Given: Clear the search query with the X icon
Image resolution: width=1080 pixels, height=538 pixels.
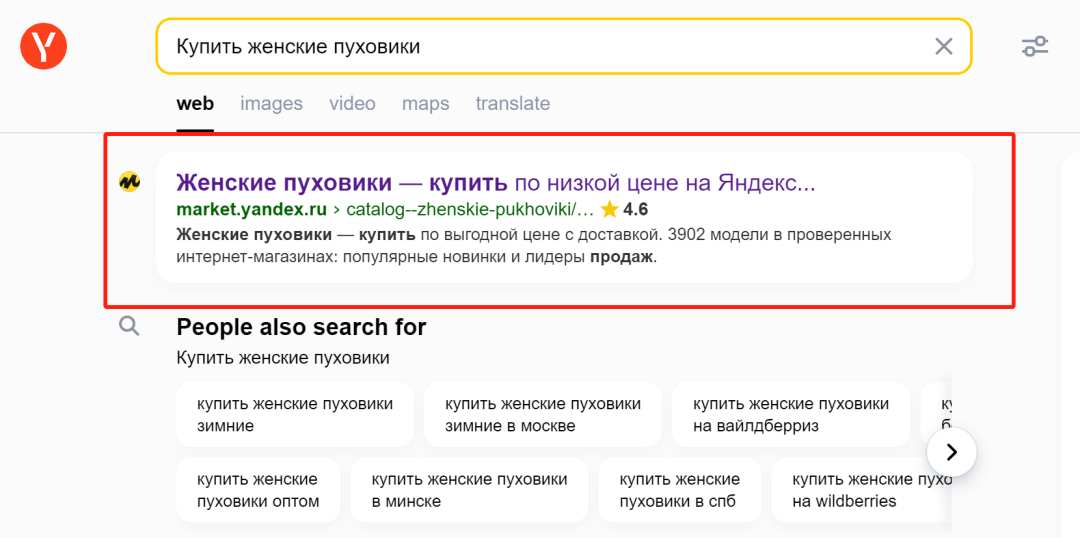Looking at the screenshot, I should pos(943,46).
